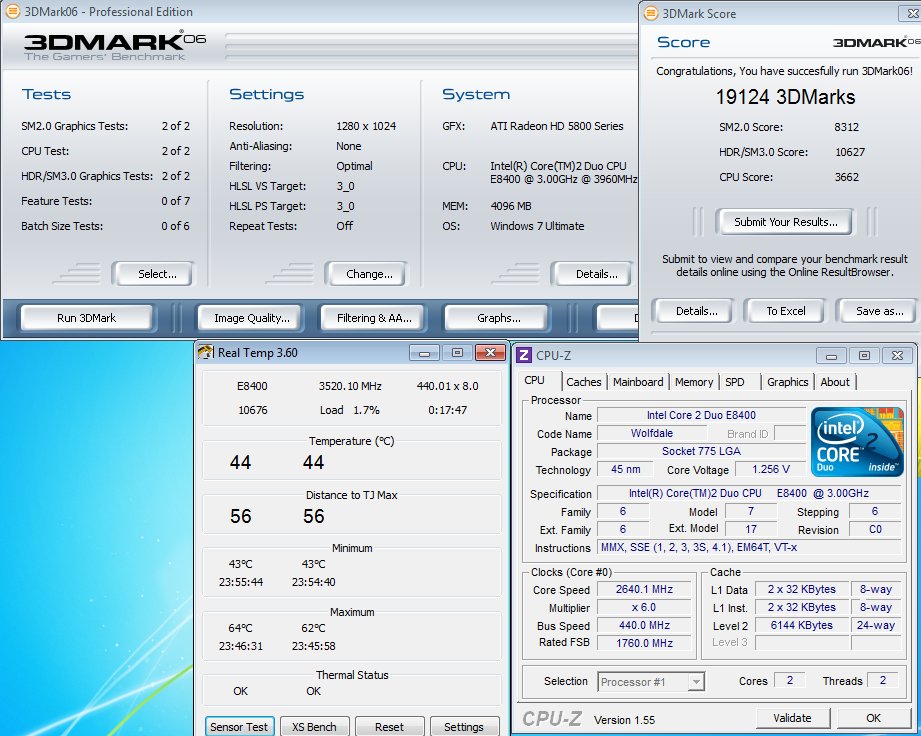Export the score with To Excel
The image size is (921, 736).
coord(785,311)
